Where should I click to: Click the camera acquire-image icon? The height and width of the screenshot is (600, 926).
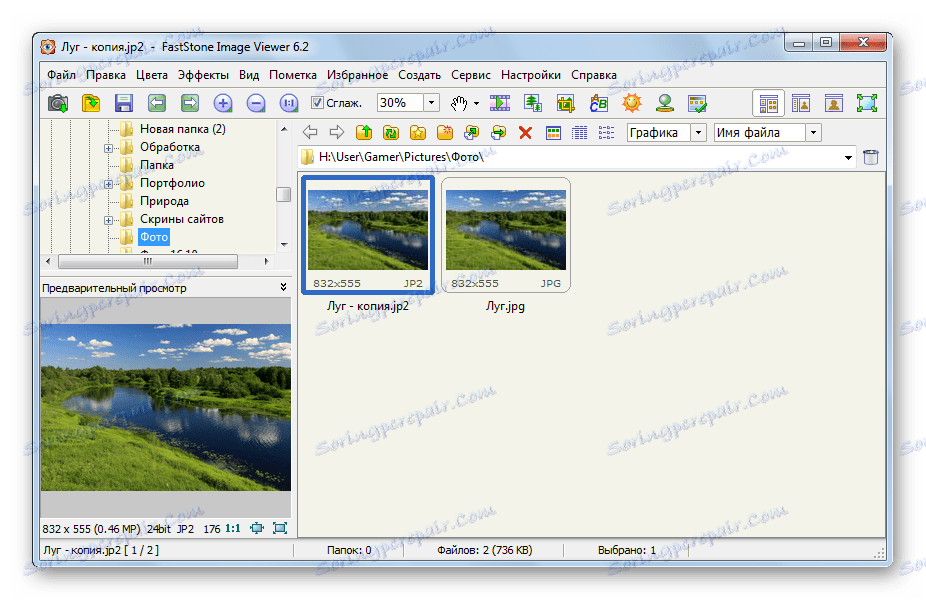[x=58, y=103]
